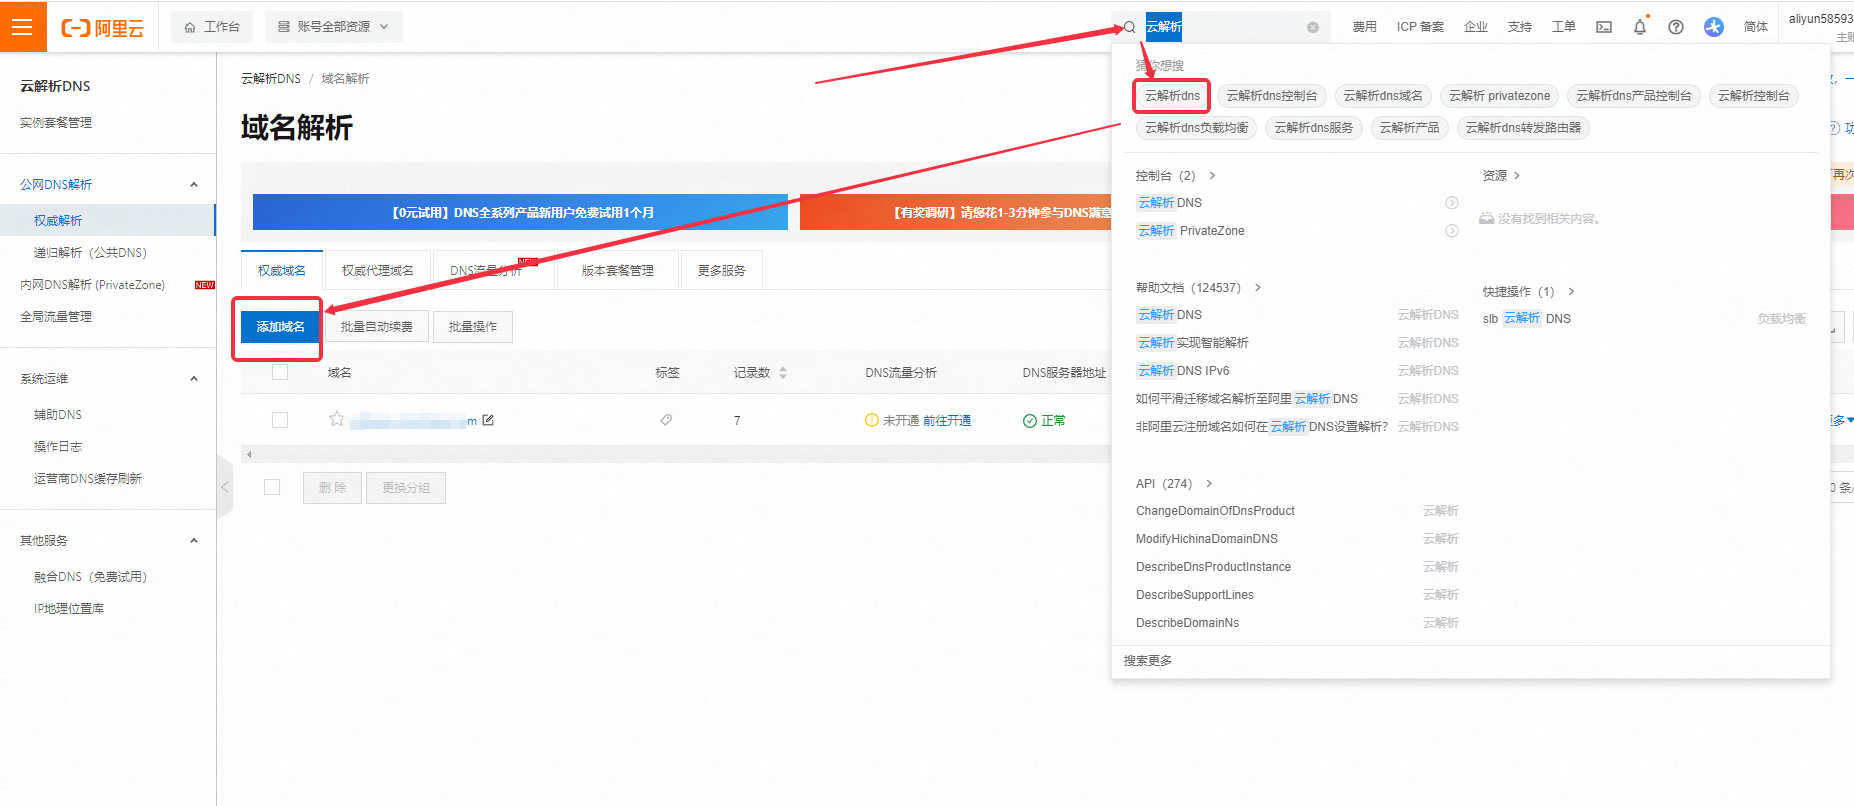Tick the bottom checkbox beside 删除 button
1854x806 pixels.
point(272,487)
